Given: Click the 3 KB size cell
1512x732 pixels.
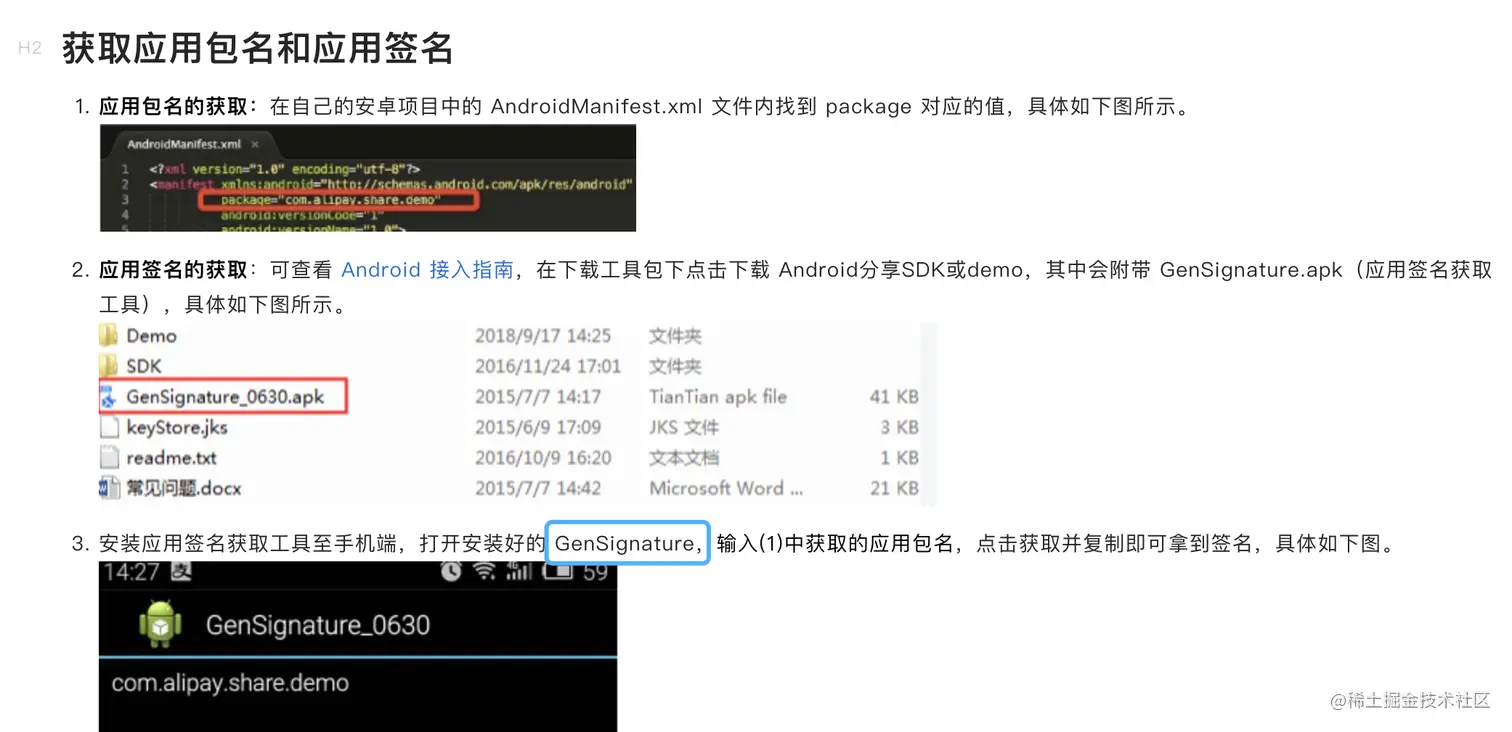Looking at the screenshot, I should click(899, 428).
